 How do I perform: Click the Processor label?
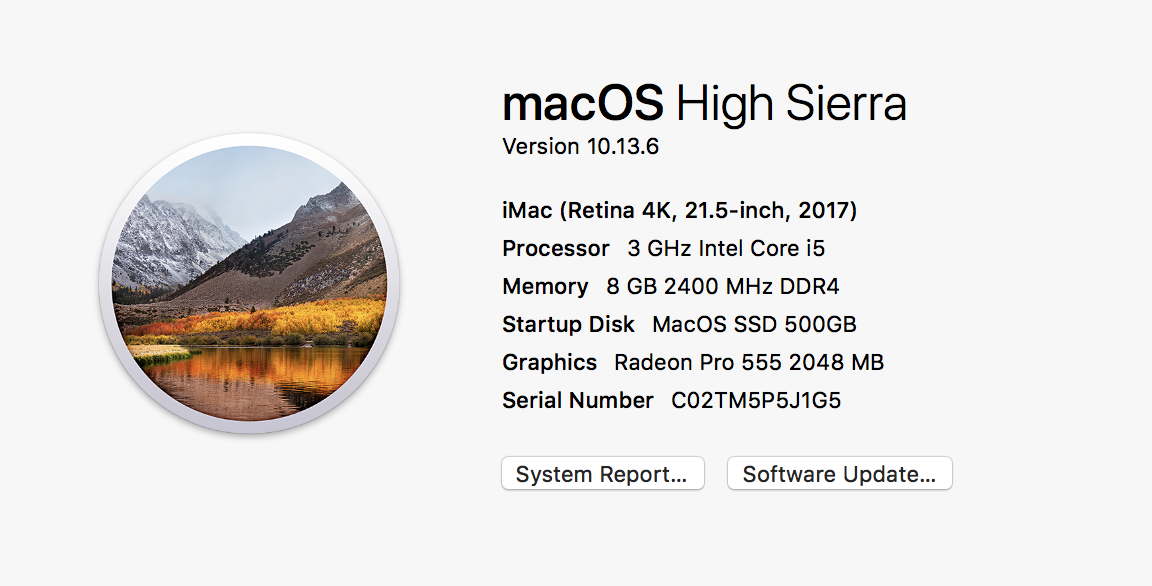[555, 249]
